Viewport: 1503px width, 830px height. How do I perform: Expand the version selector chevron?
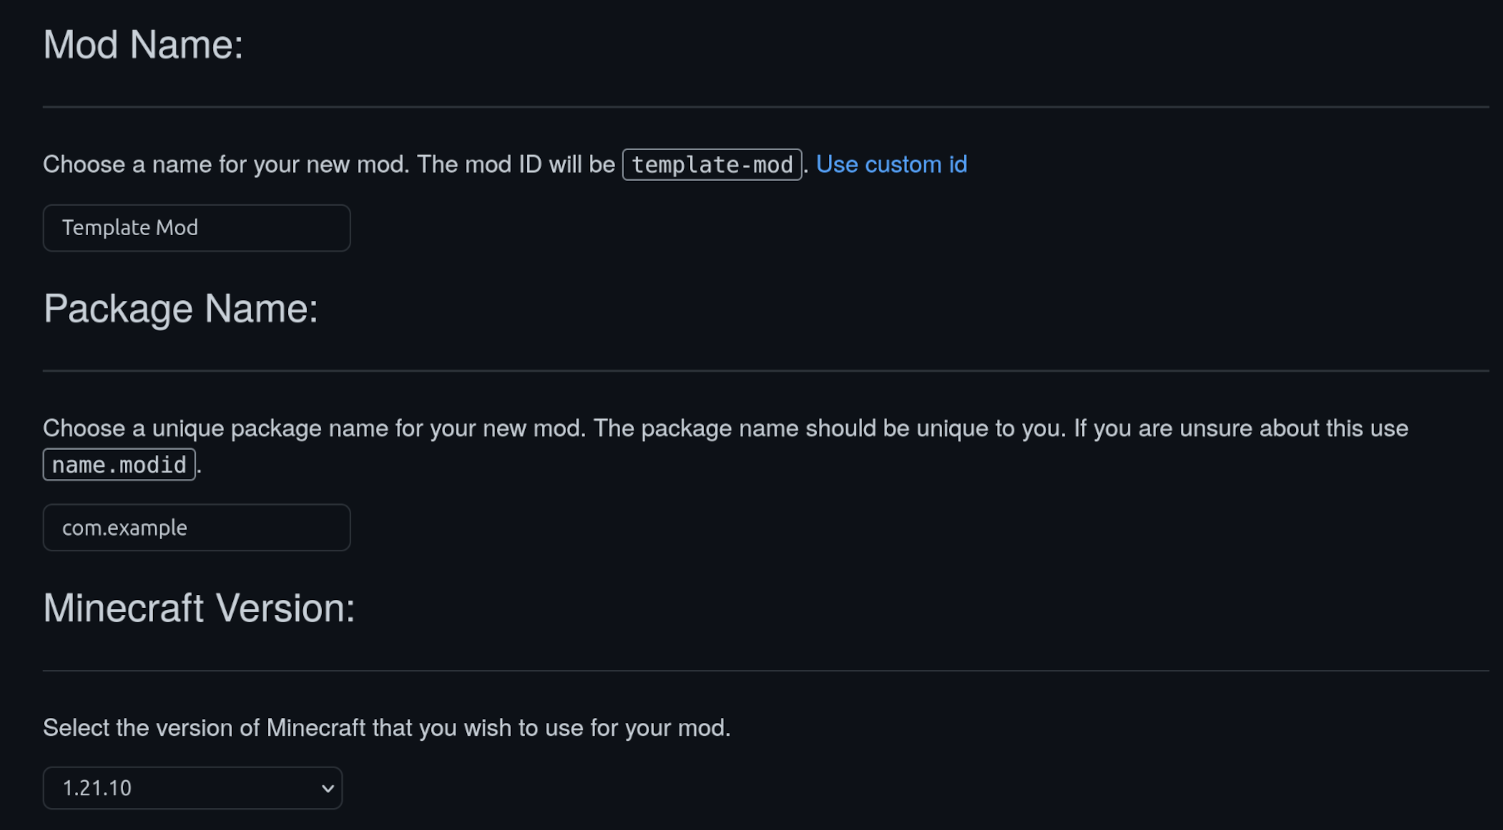point(326,788)
